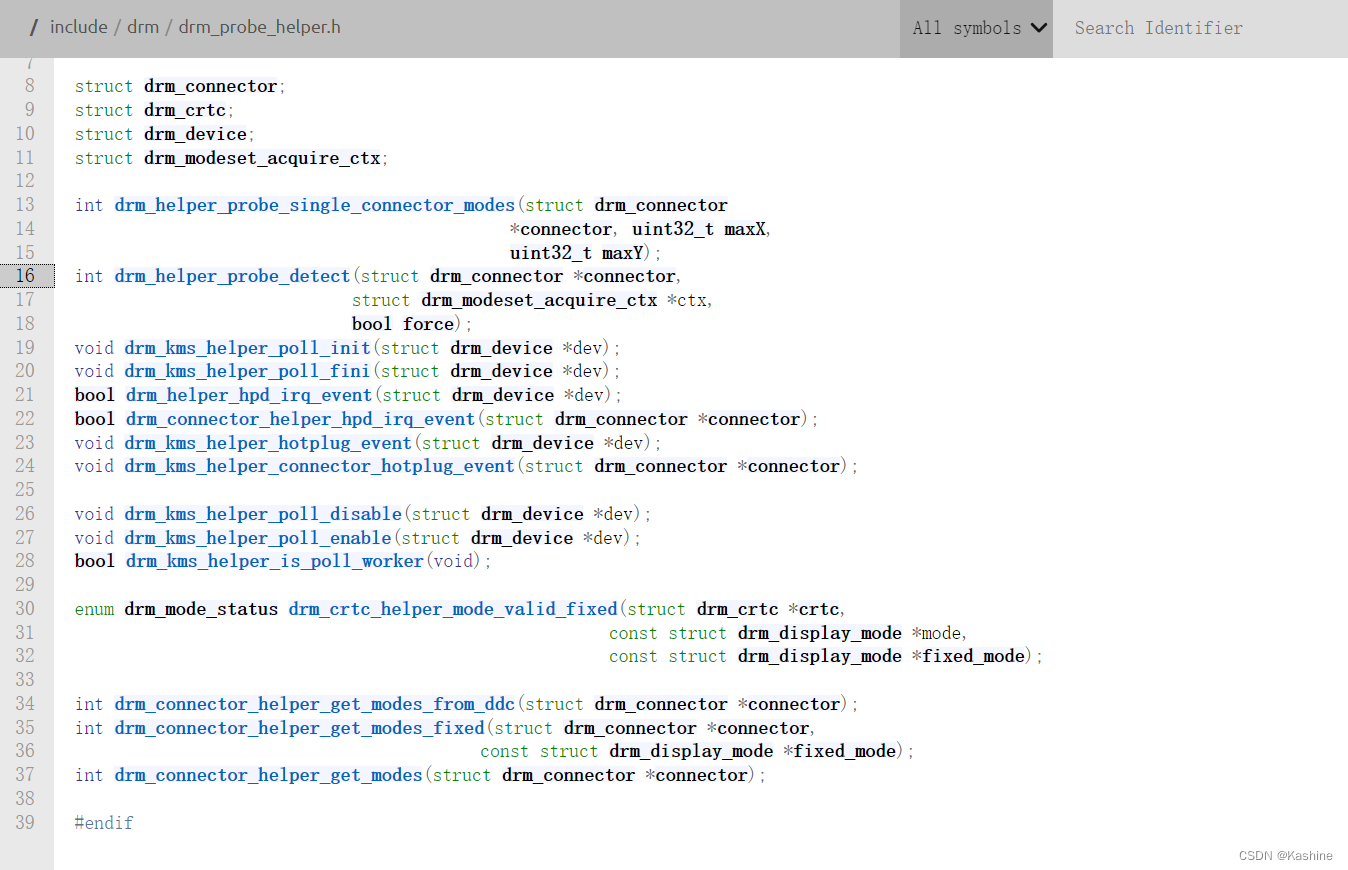The width and height of the screenshot is (1348, 870).
Task: Follow the drm_kms_helper_connector_hotplug_event link
Action: click(319, 466)
